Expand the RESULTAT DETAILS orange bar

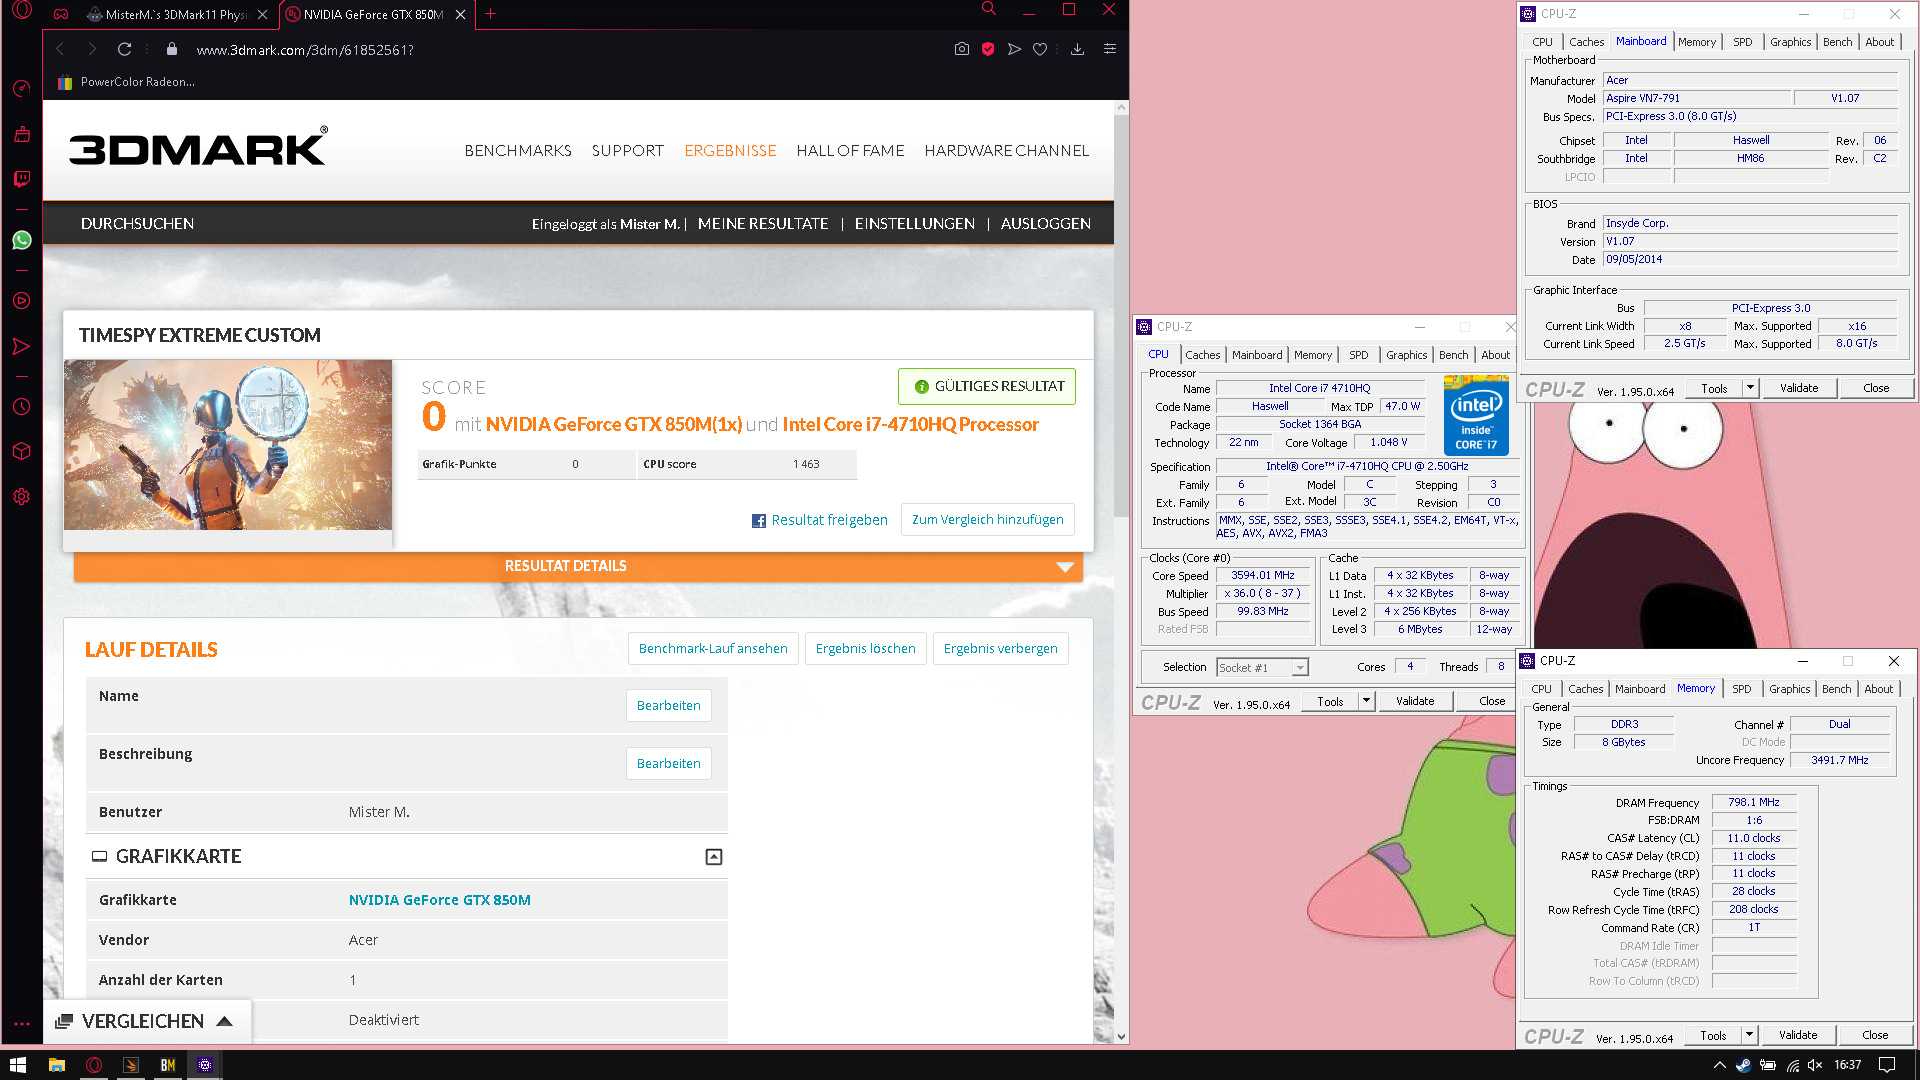click(x=578, y=566)
